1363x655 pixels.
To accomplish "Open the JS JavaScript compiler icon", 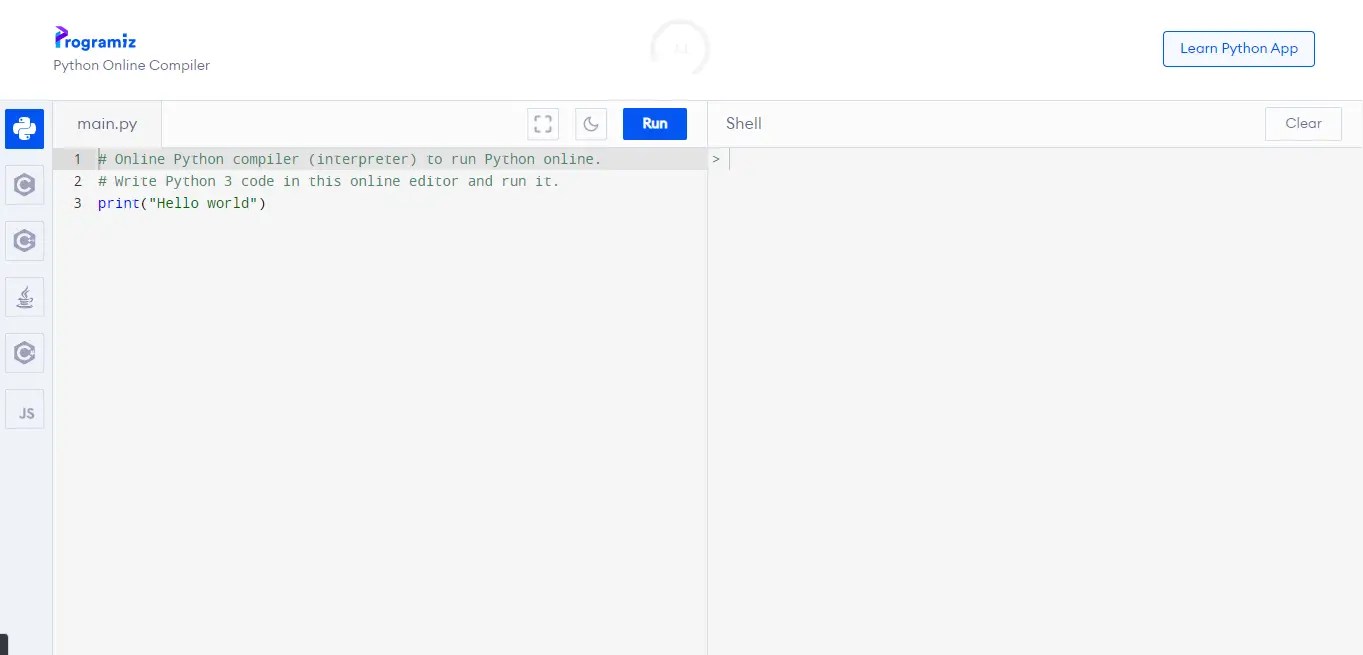I will (25, 409).
